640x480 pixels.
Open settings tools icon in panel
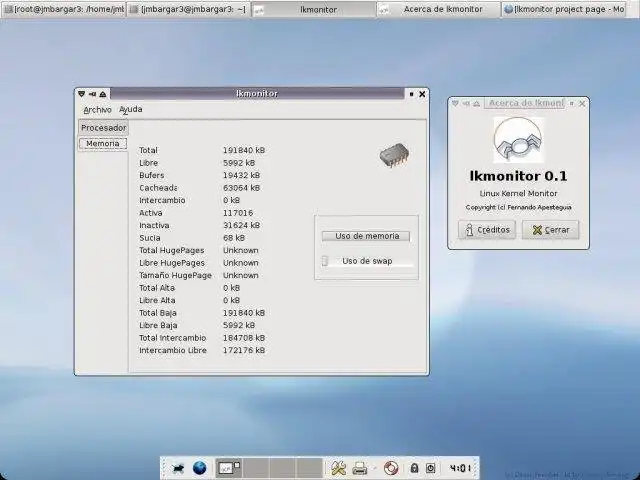338,468
